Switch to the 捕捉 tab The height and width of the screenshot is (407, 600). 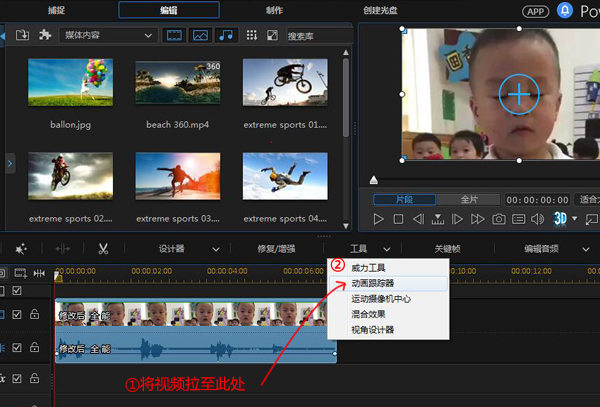click(56, 10)
